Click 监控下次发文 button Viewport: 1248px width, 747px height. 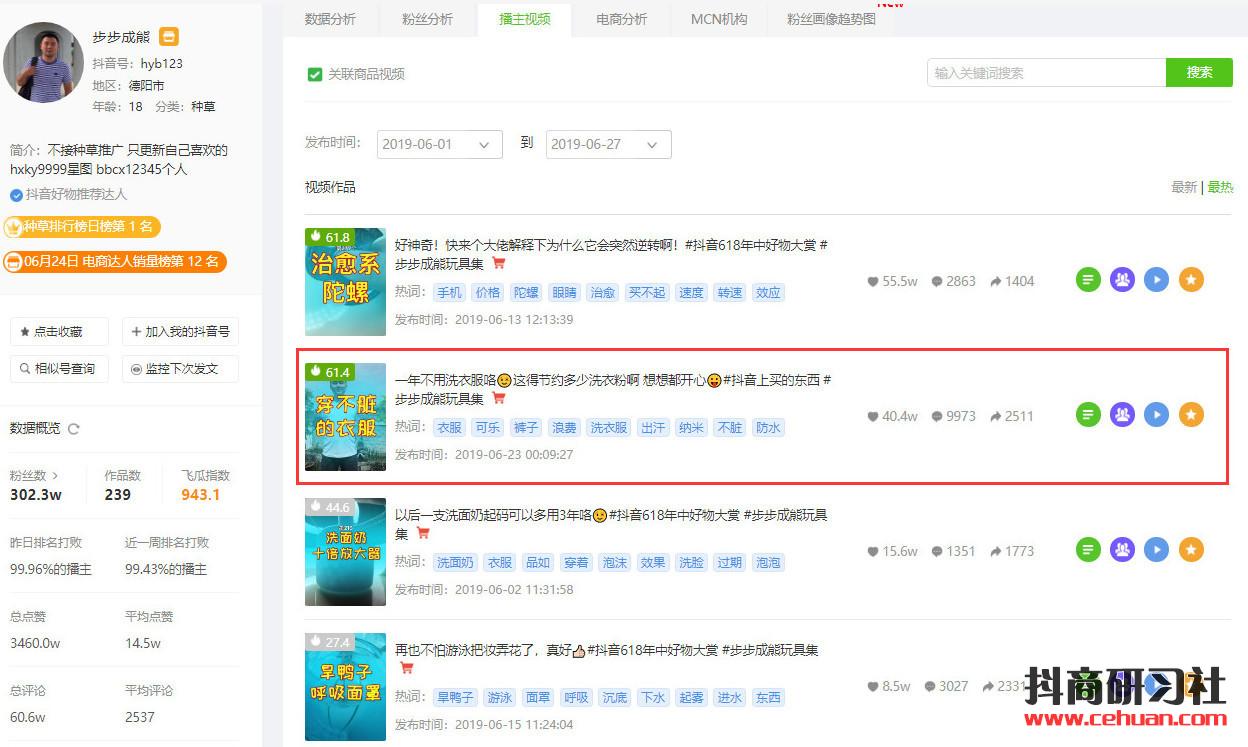(x=181, y=369)
